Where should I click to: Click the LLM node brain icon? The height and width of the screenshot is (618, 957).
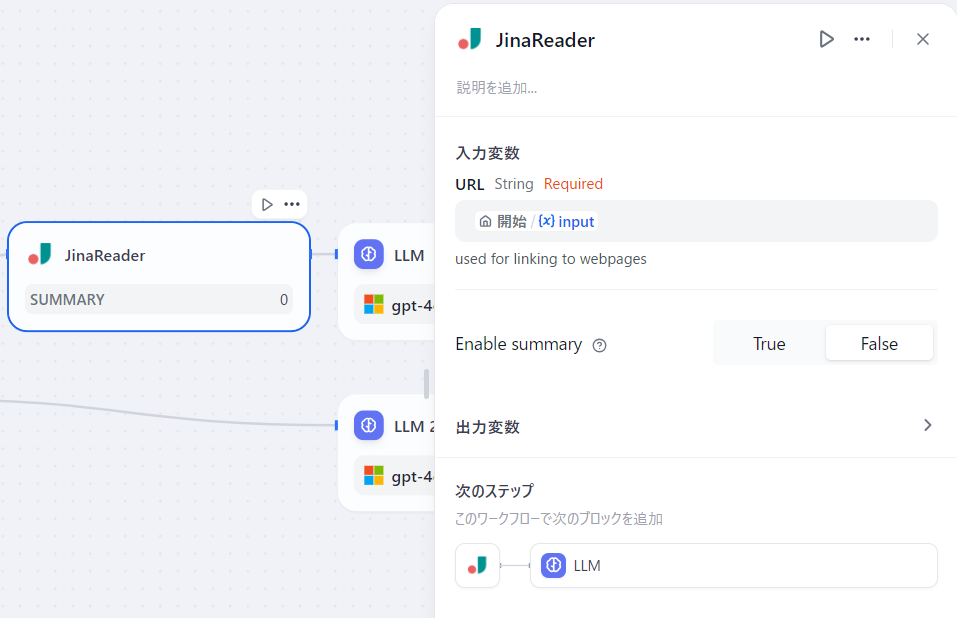point(369,254)
